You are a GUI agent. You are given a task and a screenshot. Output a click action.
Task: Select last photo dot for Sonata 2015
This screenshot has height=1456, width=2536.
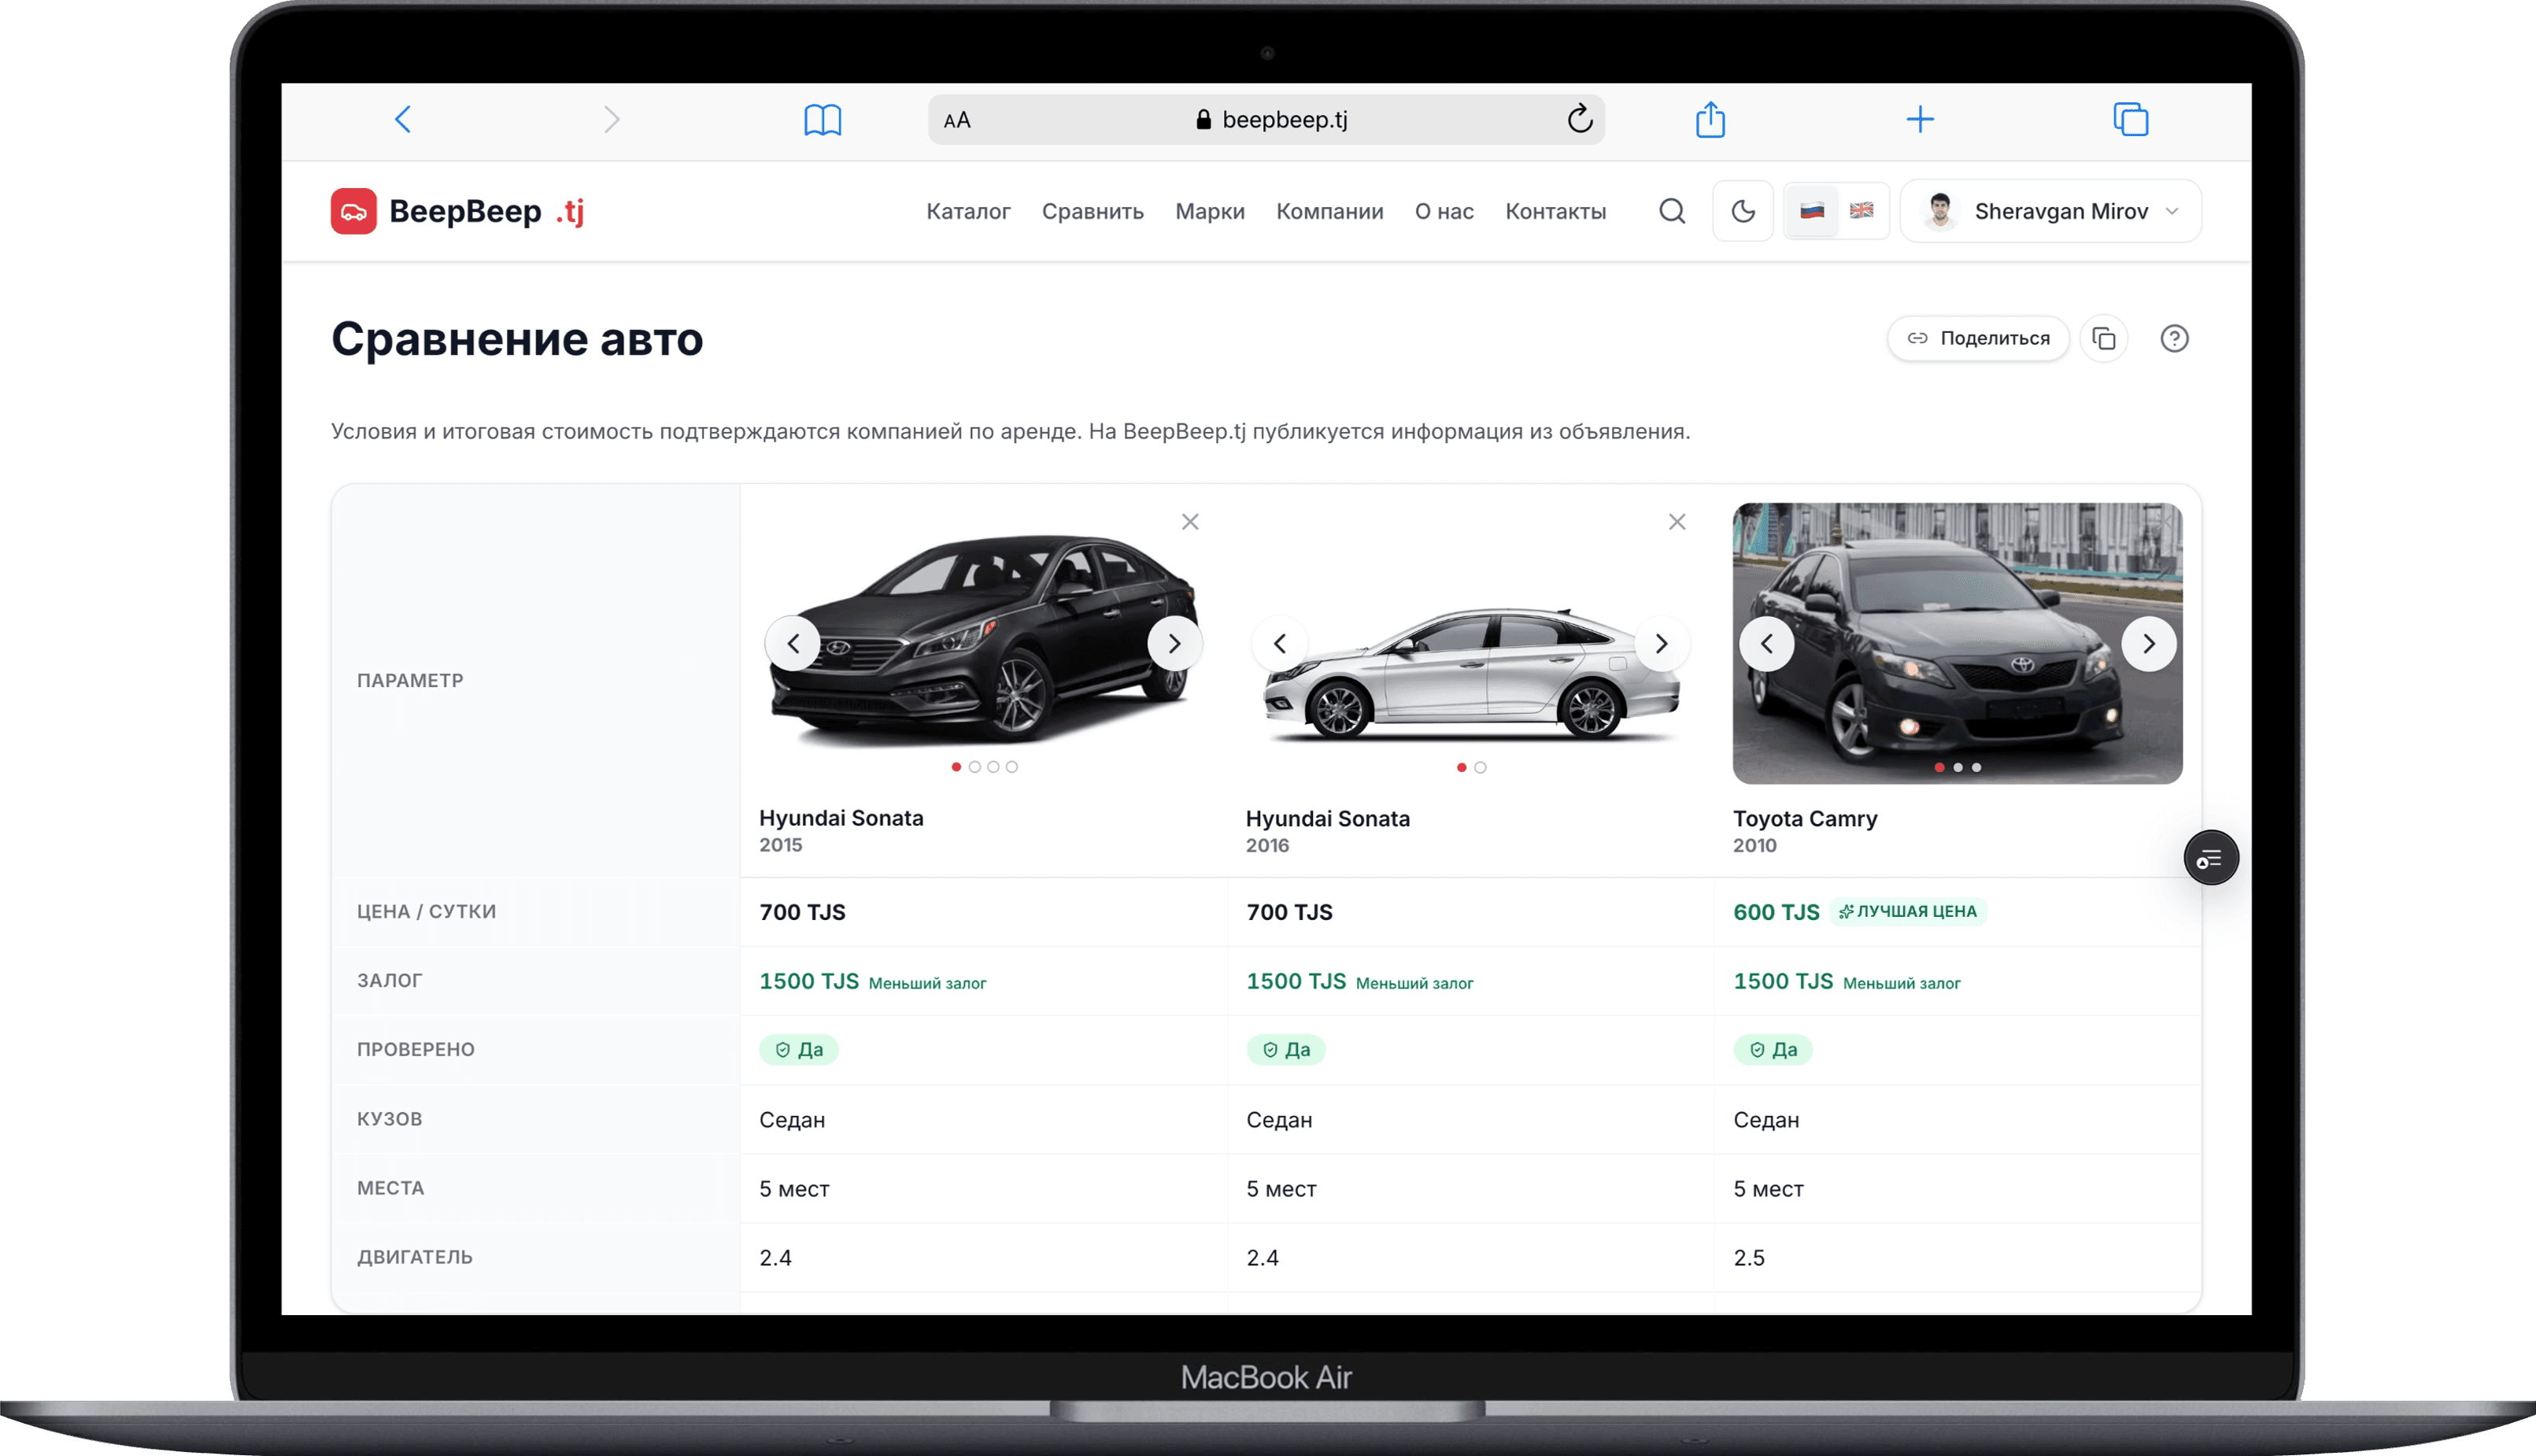pos(1012,767)
